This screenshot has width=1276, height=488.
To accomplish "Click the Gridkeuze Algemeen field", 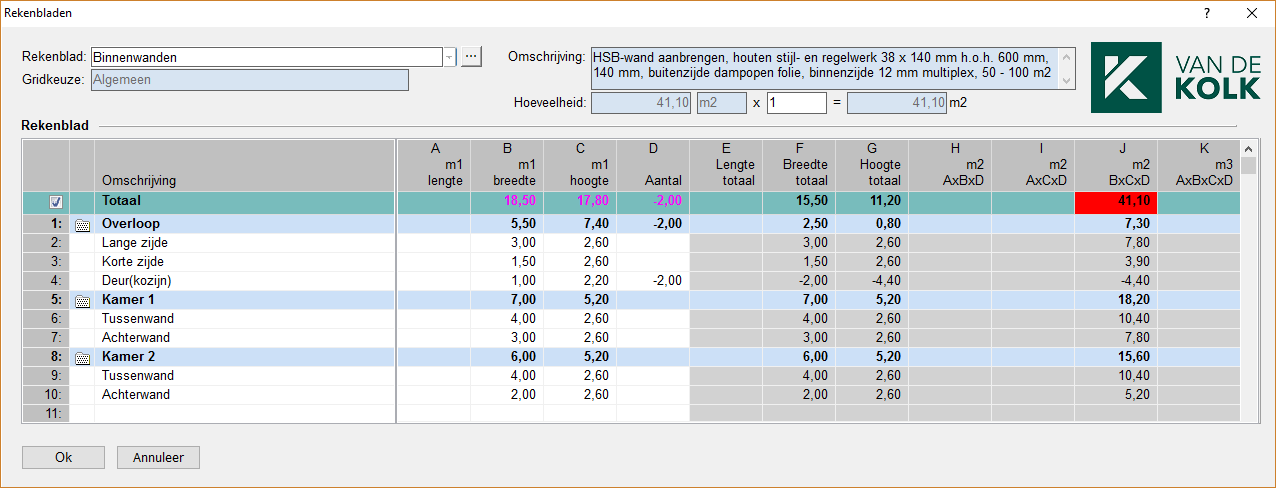I will (249, 80).
